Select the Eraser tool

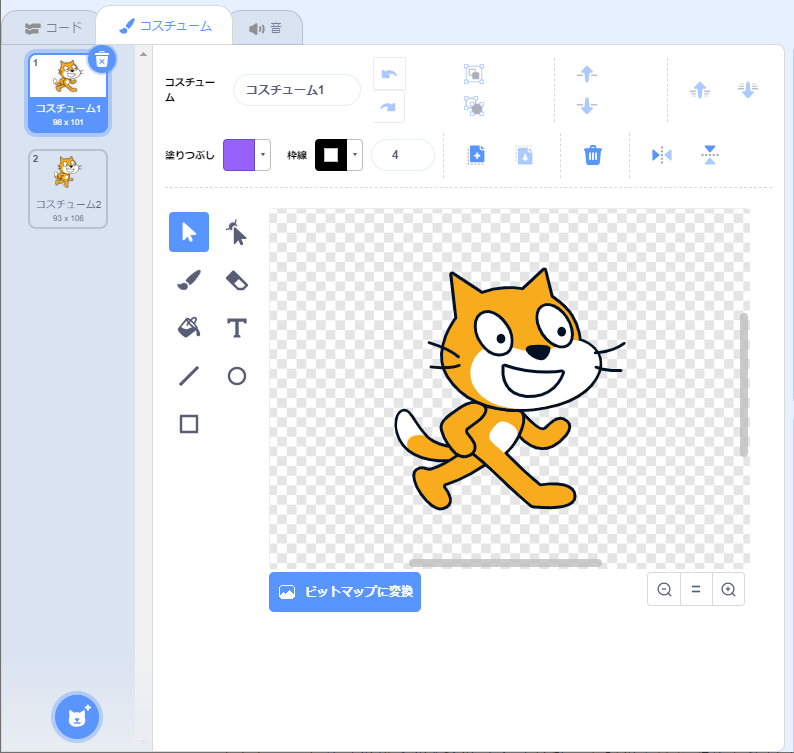pos(236,280)
